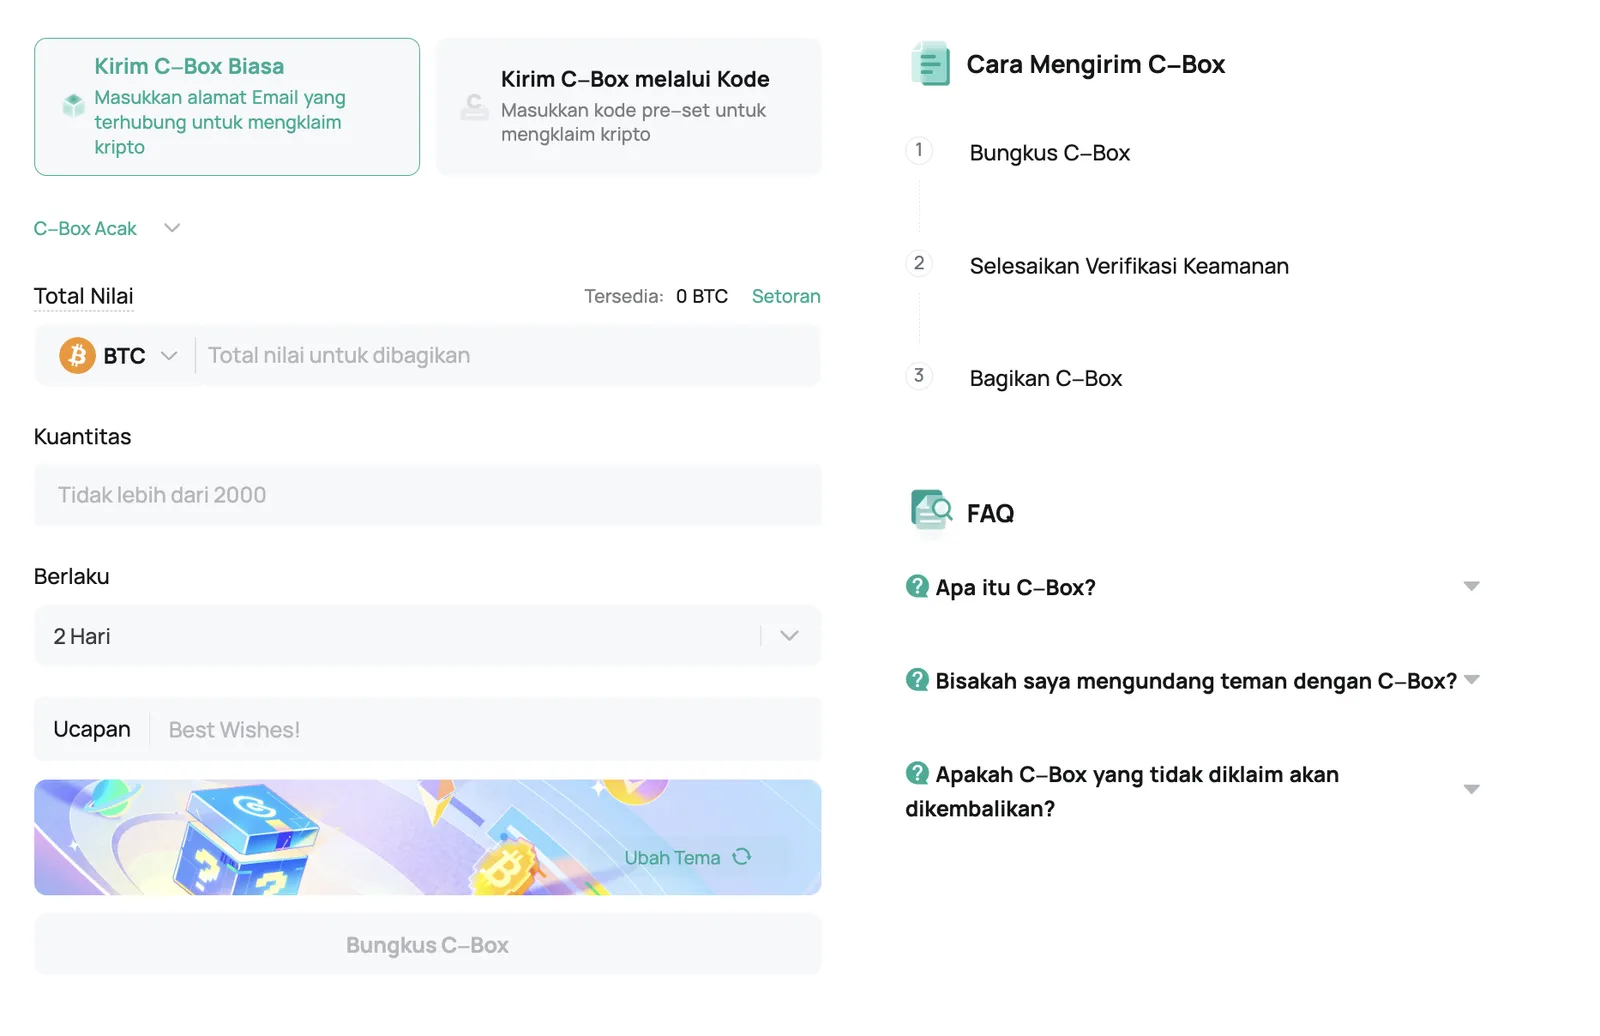The image size is (1600, 1036).
Task: Open the C-Box Acak type dropdown
Action: (107, 228)
